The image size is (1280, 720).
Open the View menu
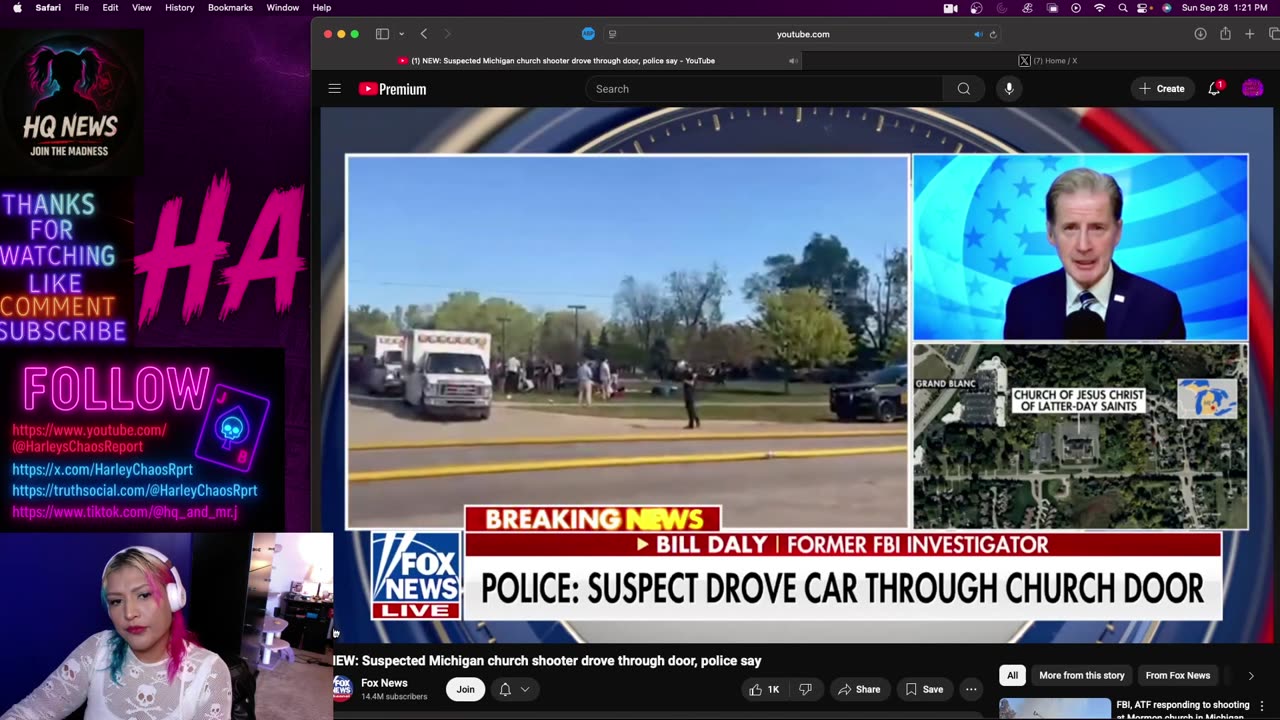[x=142, y=8]
